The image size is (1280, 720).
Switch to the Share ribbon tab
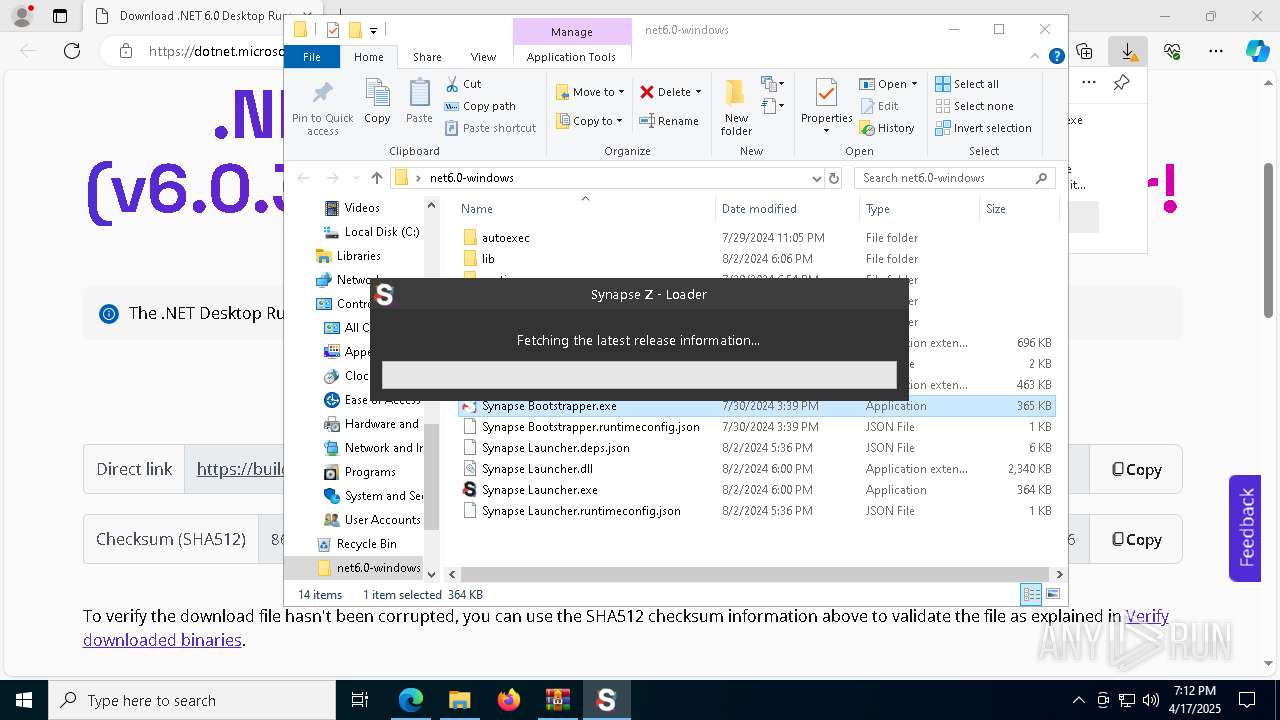click(x=427, y=57)
